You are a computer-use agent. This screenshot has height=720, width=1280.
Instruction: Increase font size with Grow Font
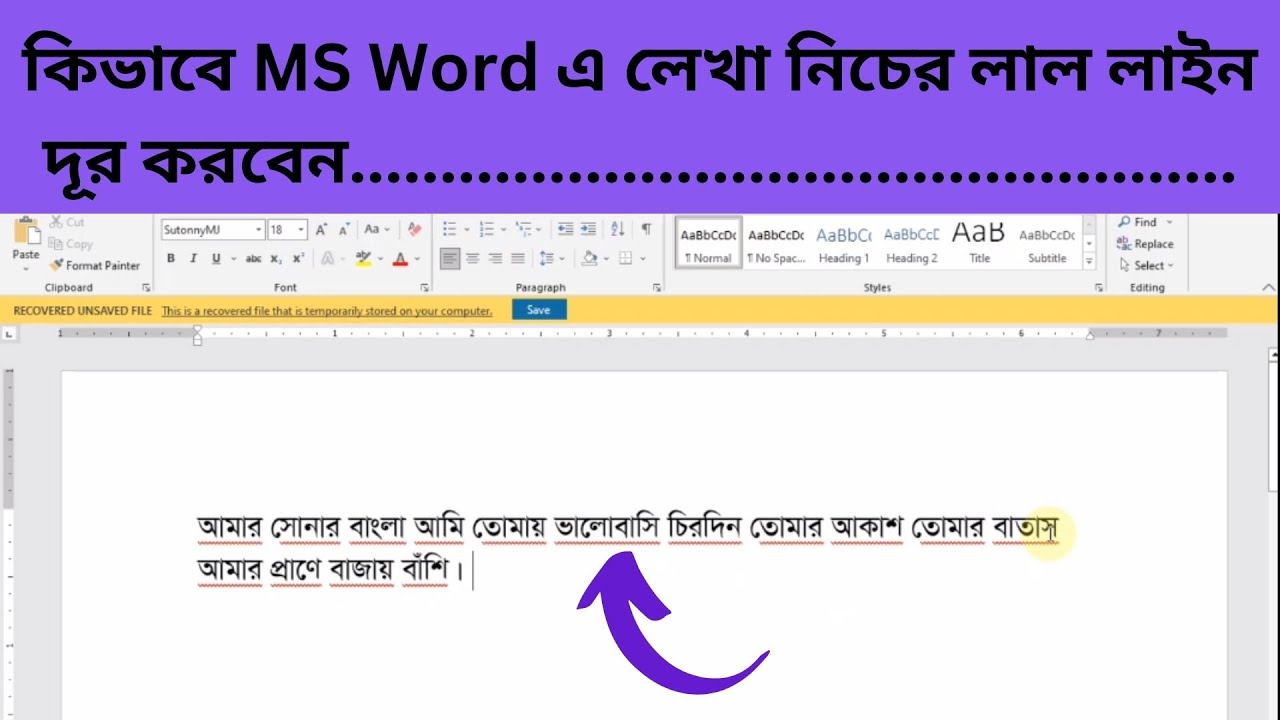point(322,229)
